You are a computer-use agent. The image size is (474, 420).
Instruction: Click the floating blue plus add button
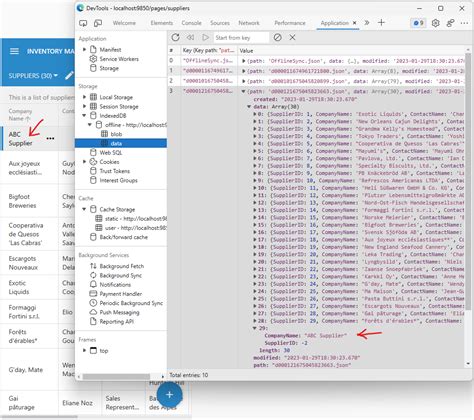[x=169, y=395]
